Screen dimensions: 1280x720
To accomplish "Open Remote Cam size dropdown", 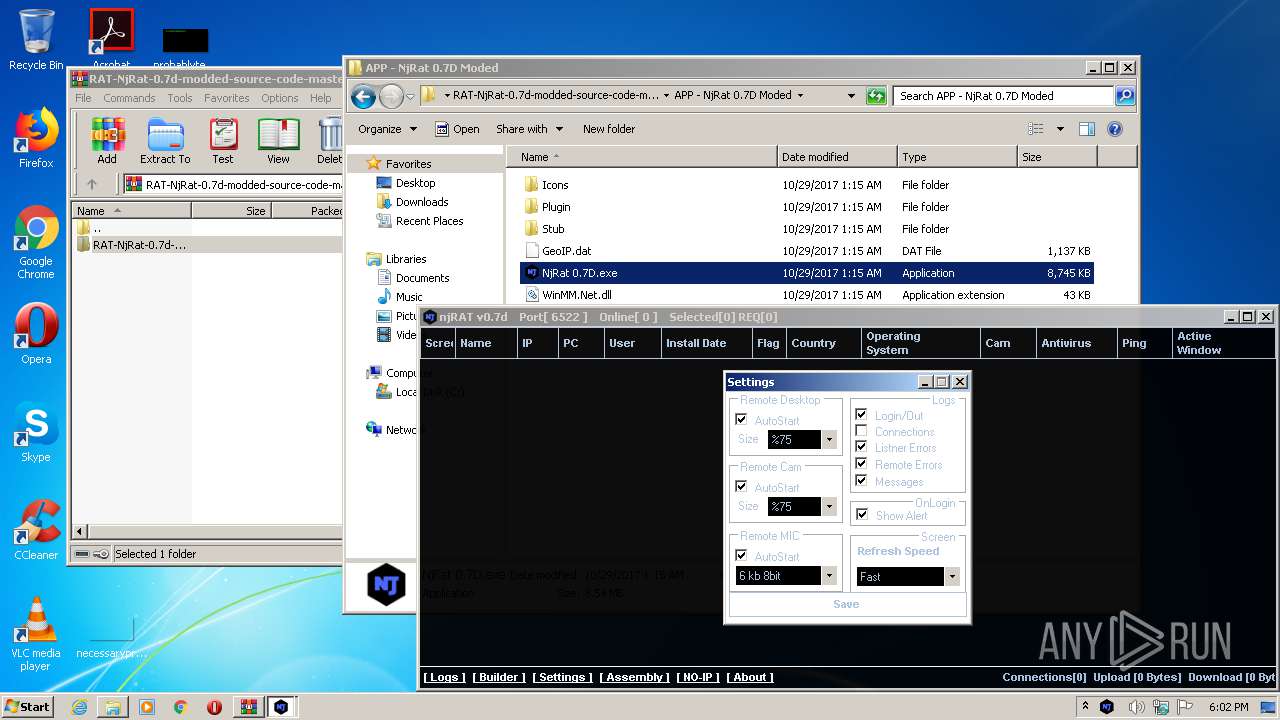I will (829, 506).
